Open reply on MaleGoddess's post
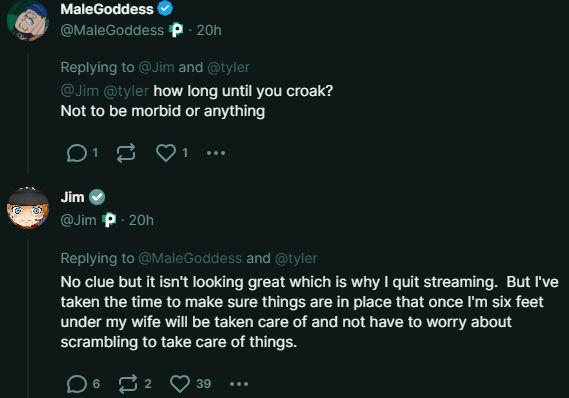The width and height of the screenshot is (569, 398). (77, 153)
